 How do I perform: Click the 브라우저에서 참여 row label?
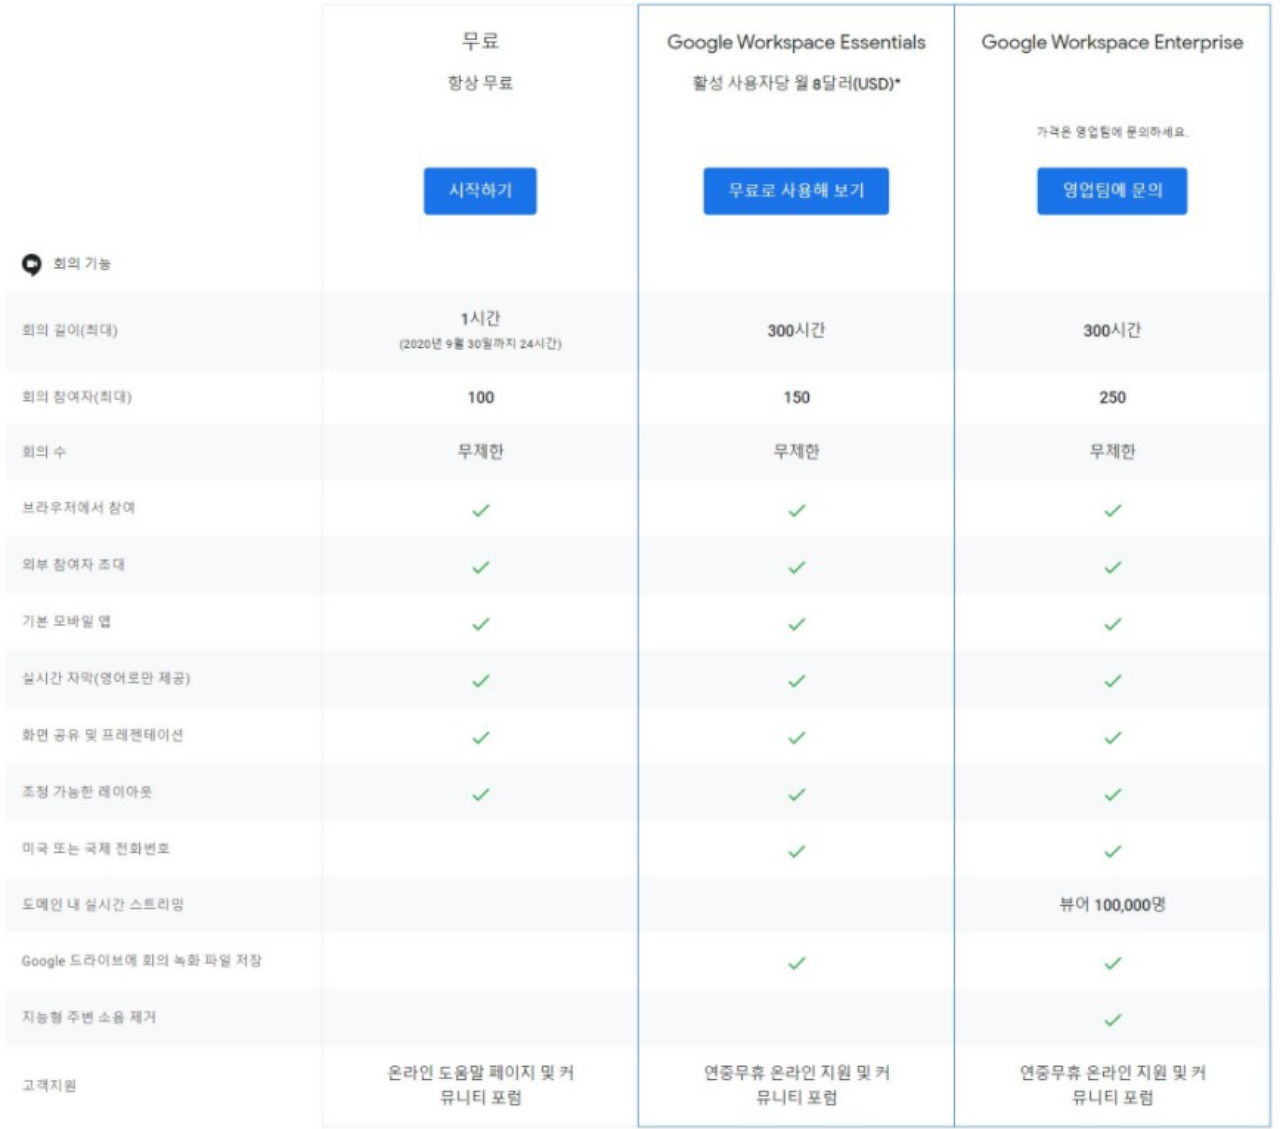79,508
